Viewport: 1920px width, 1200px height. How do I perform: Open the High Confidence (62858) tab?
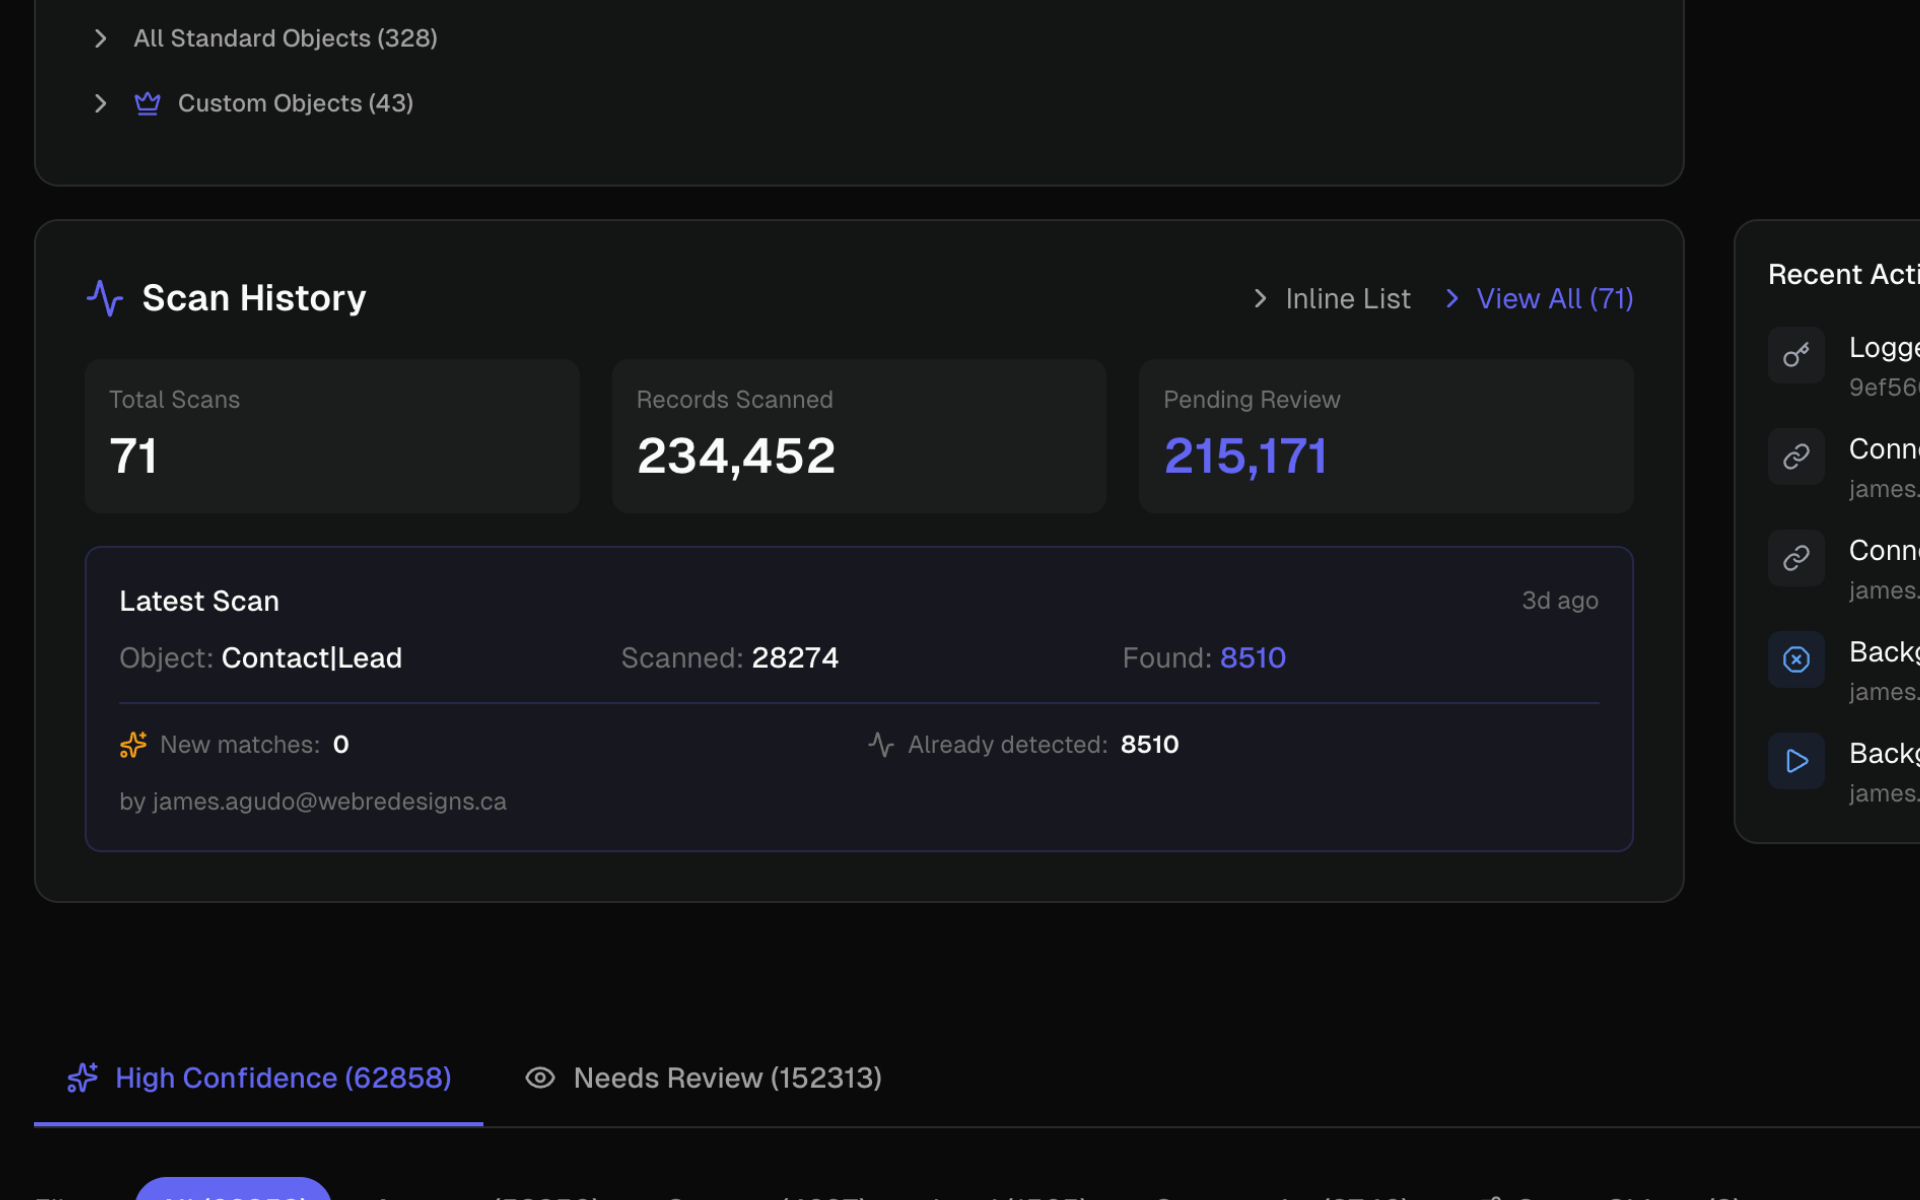tap(259, 1078)
